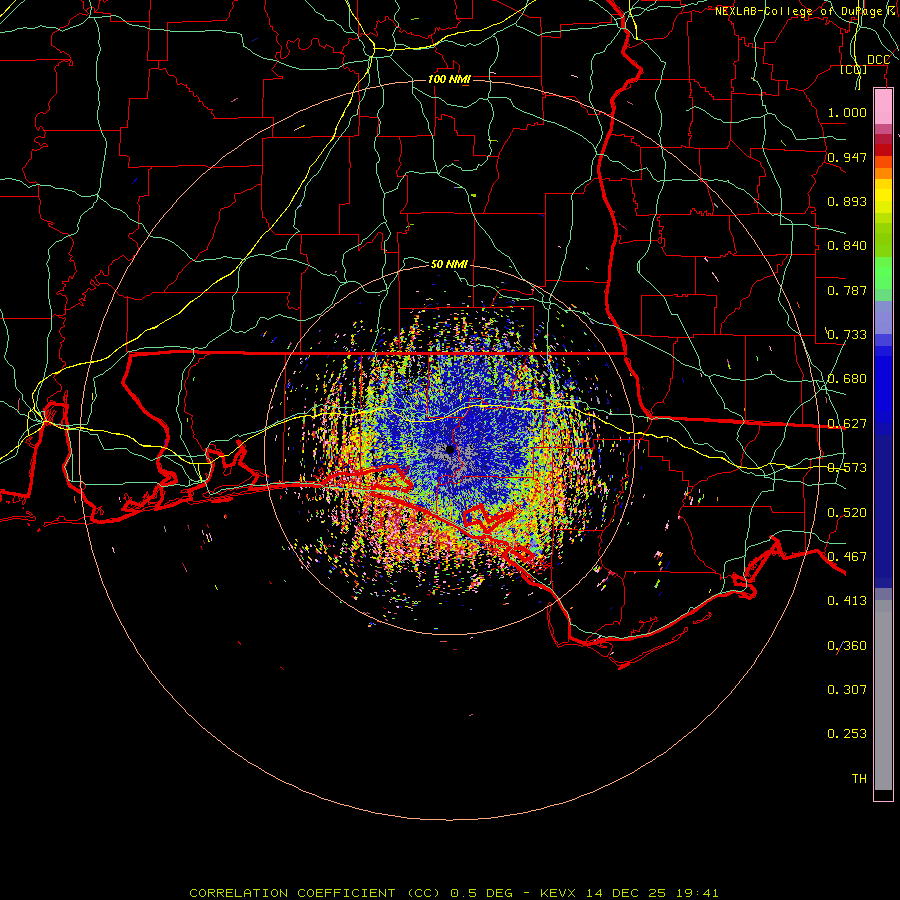Pick the red segment of the color bar
The height and width of the screenshot is (900, 900).
[883, 149]
